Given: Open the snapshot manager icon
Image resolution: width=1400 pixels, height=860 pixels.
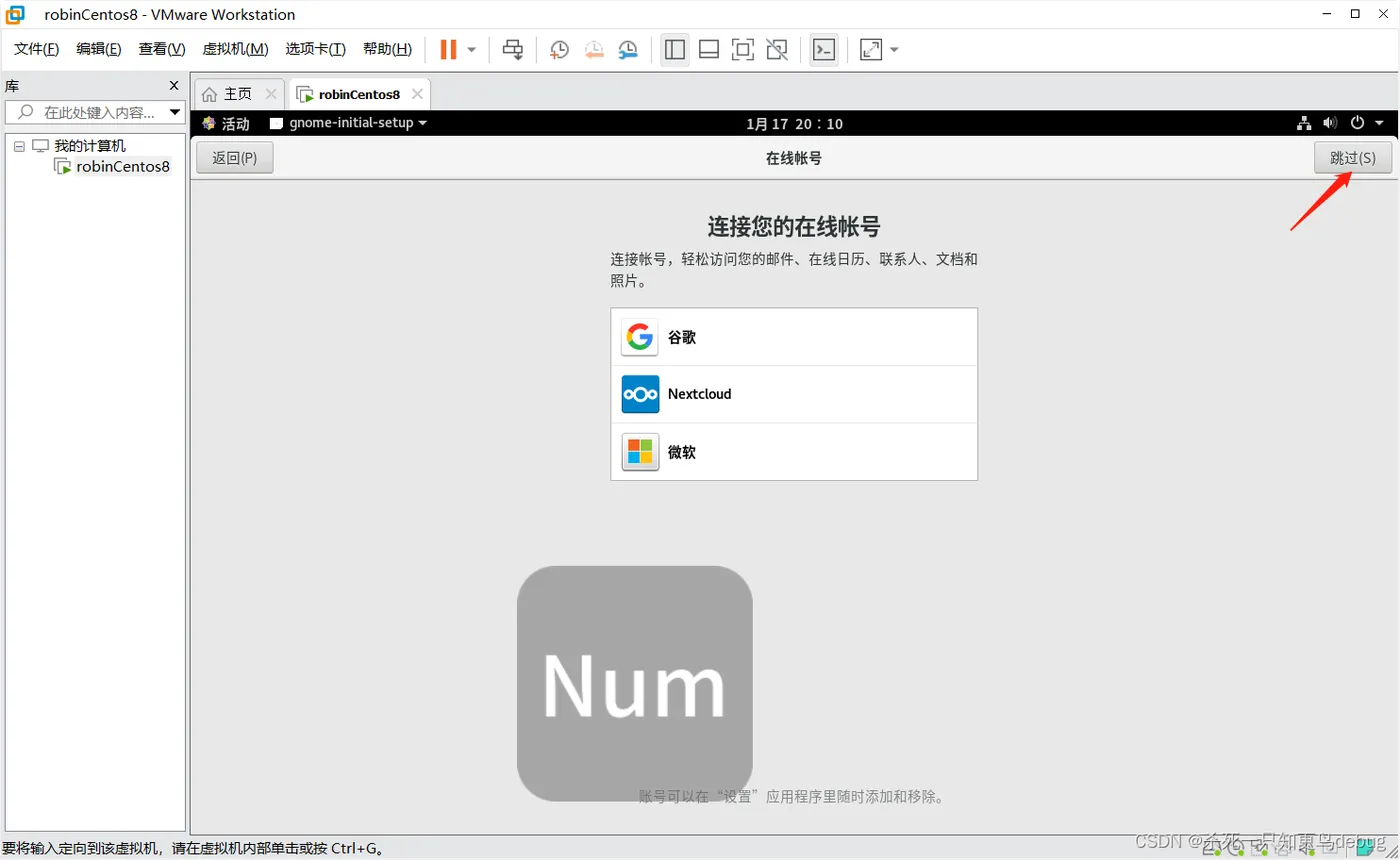Looking at the screenshot, I should tap(628, 49).
